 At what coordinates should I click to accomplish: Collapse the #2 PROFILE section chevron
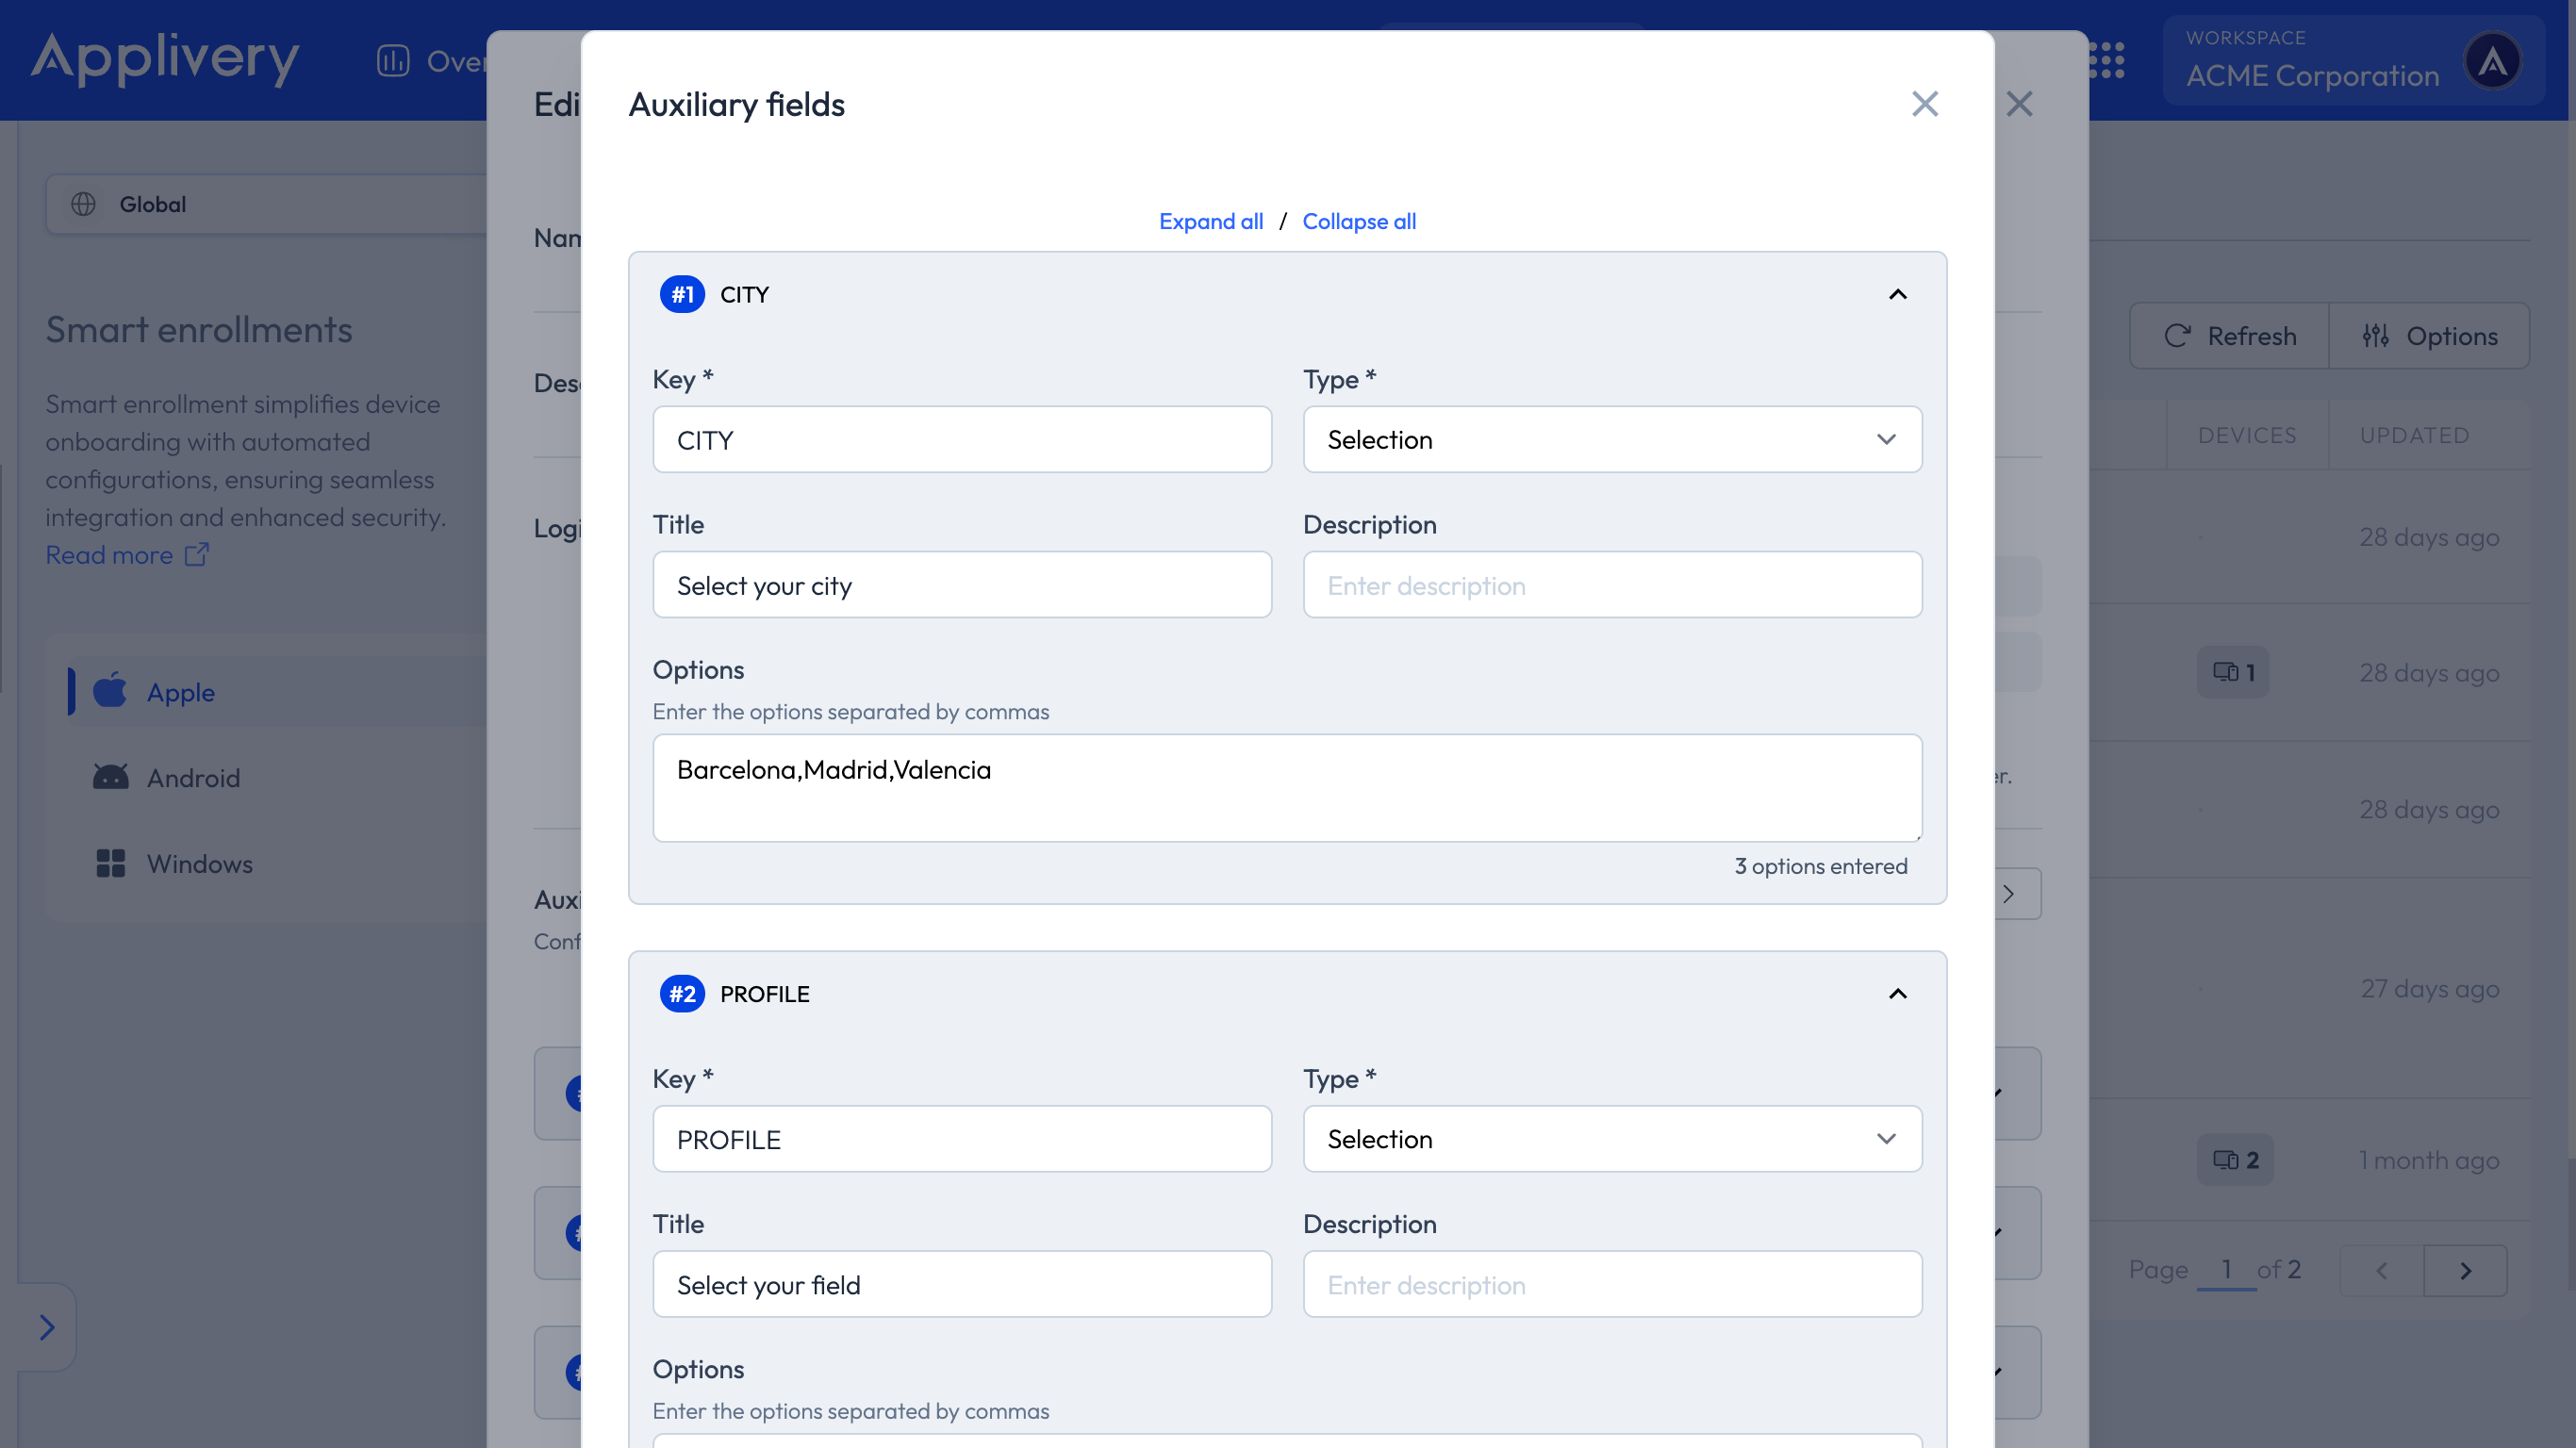[1897, 993]
